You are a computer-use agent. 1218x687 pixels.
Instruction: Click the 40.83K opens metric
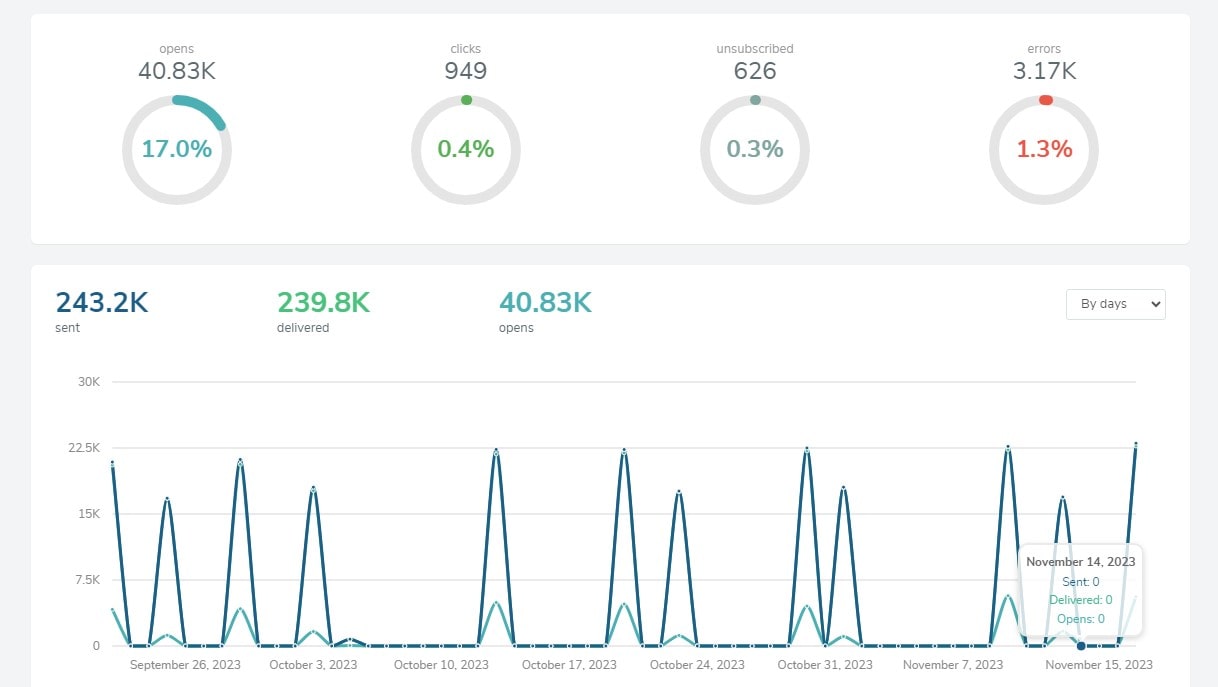545,302
